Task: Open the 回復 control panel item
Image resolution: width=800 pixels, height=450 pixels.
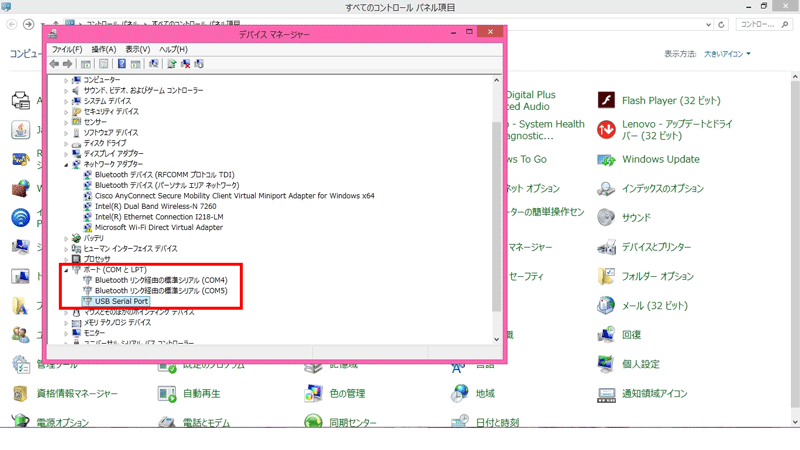Action: [619, 335]
